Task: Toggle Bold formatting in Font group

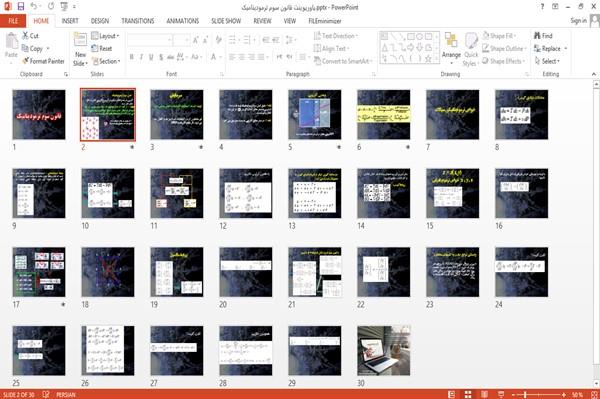Action: (x=131, y=57)
